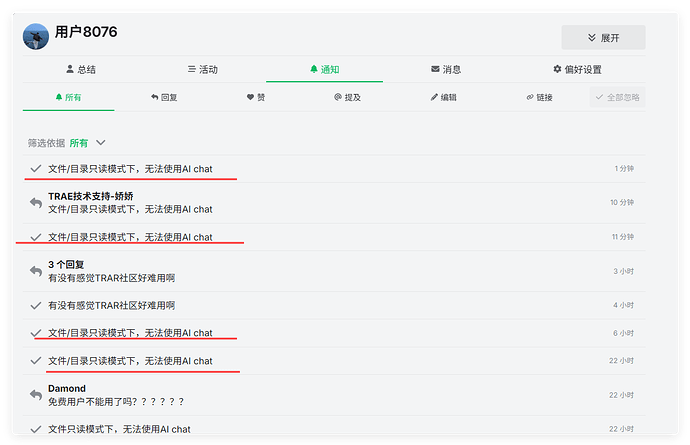Go to the 偏好设置 tab
This screenshot has width=690, height=445.
pyautogui.click(x=577, y=69)
